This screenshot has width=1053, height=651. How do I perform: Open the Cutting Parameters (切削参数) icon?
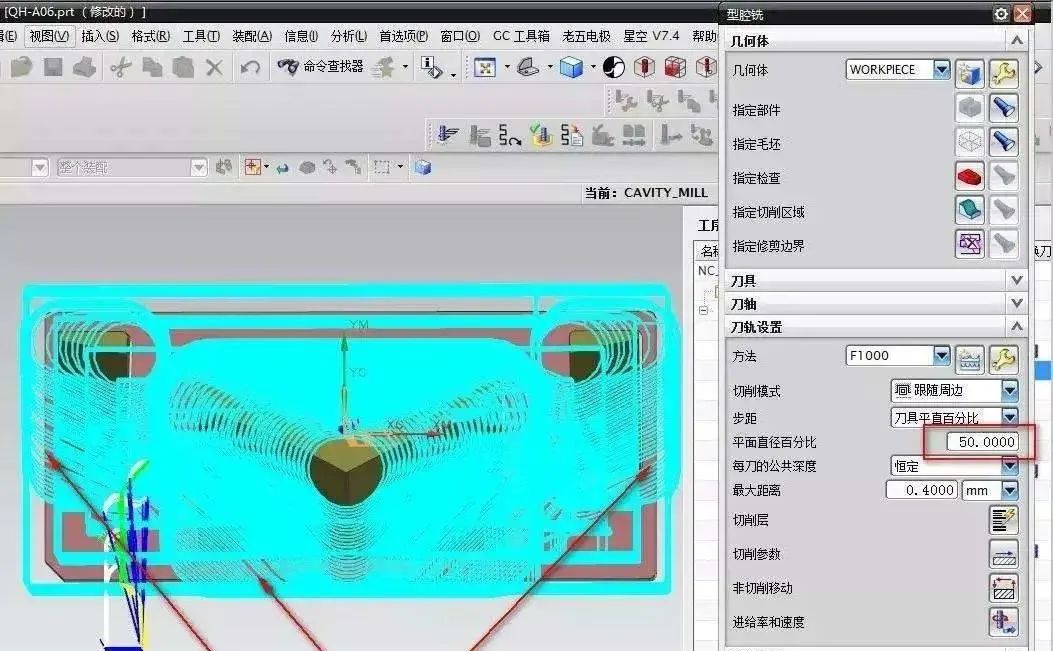tap(1003, 554)
